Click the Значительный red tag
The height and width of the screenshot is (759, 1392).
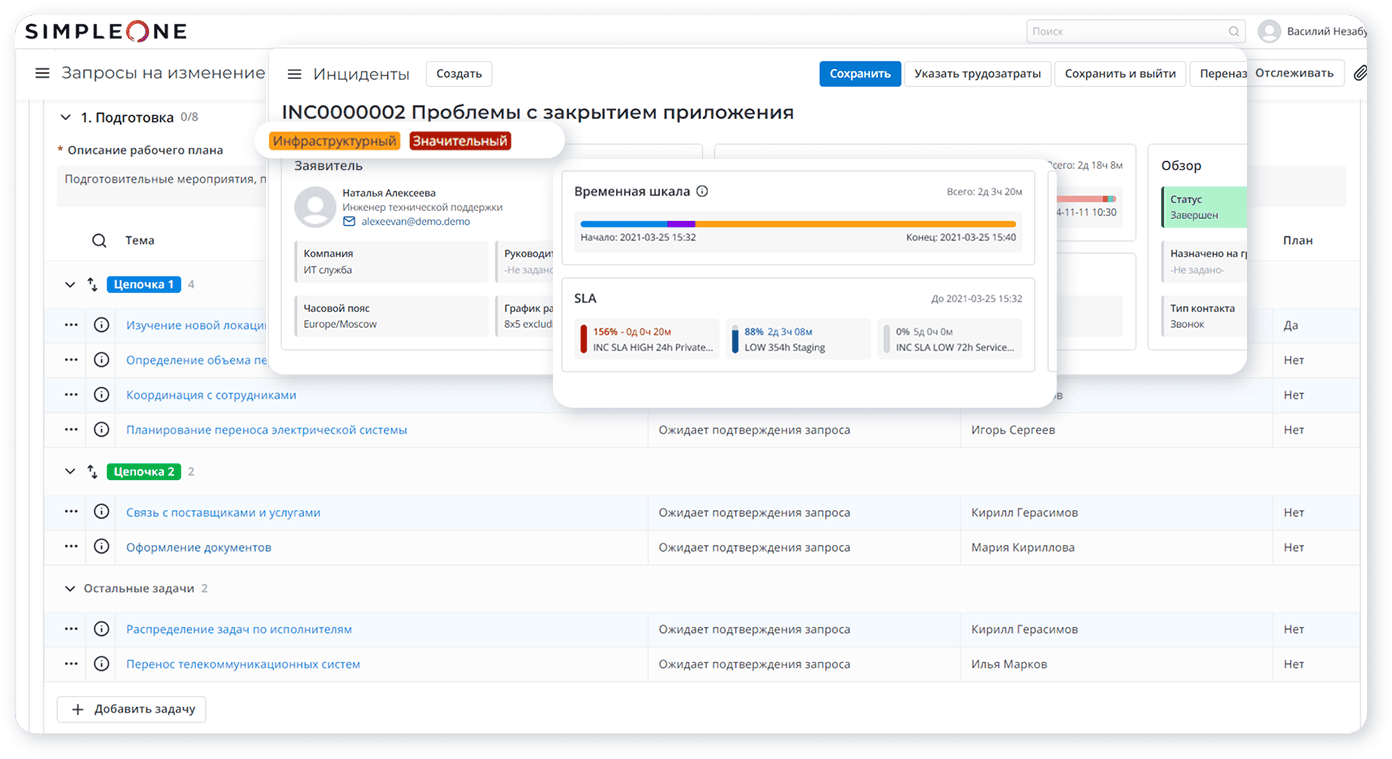click(x=460, y=141)
